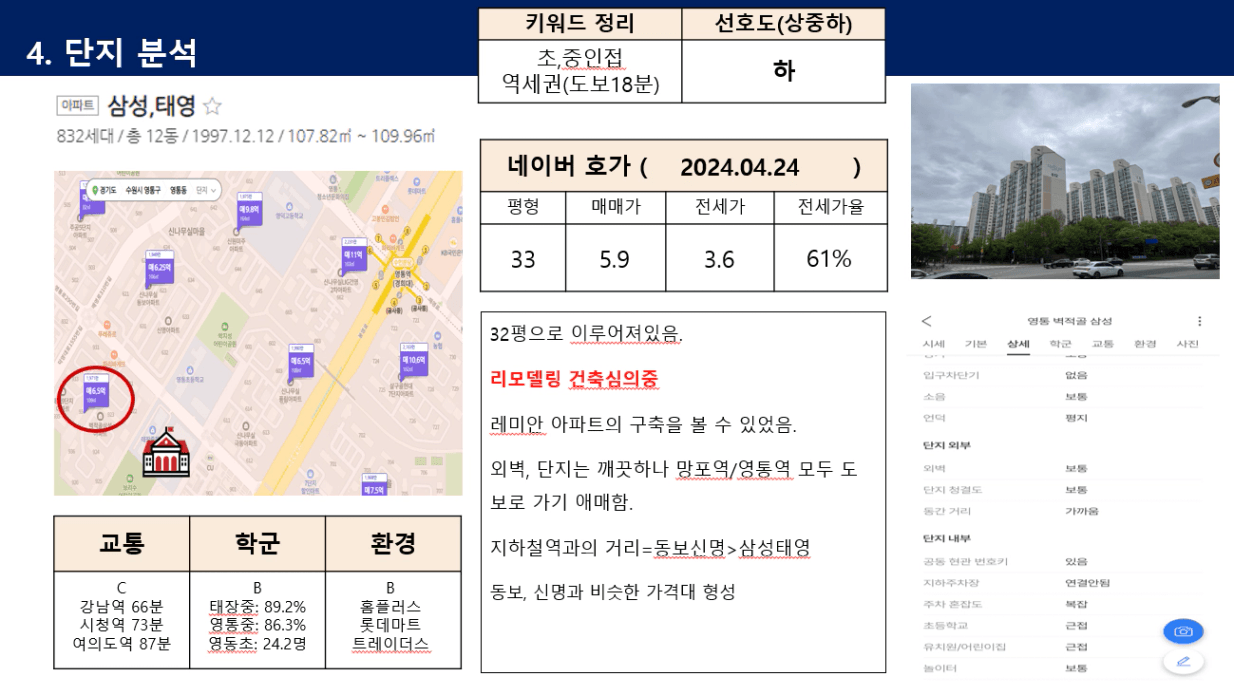Image resolution: width=1234 pixels, height=695 pixels.
Task: Click the 단지 내부 section heading
Action: pyautogui.click(x=946, y=538)
